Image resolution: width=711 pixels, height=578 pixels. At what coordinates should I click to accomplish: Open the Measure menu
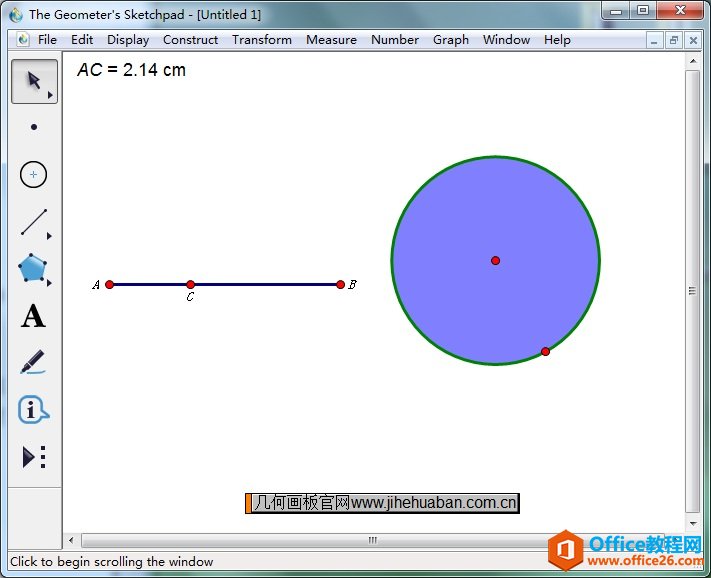click(x=331, y=40)
